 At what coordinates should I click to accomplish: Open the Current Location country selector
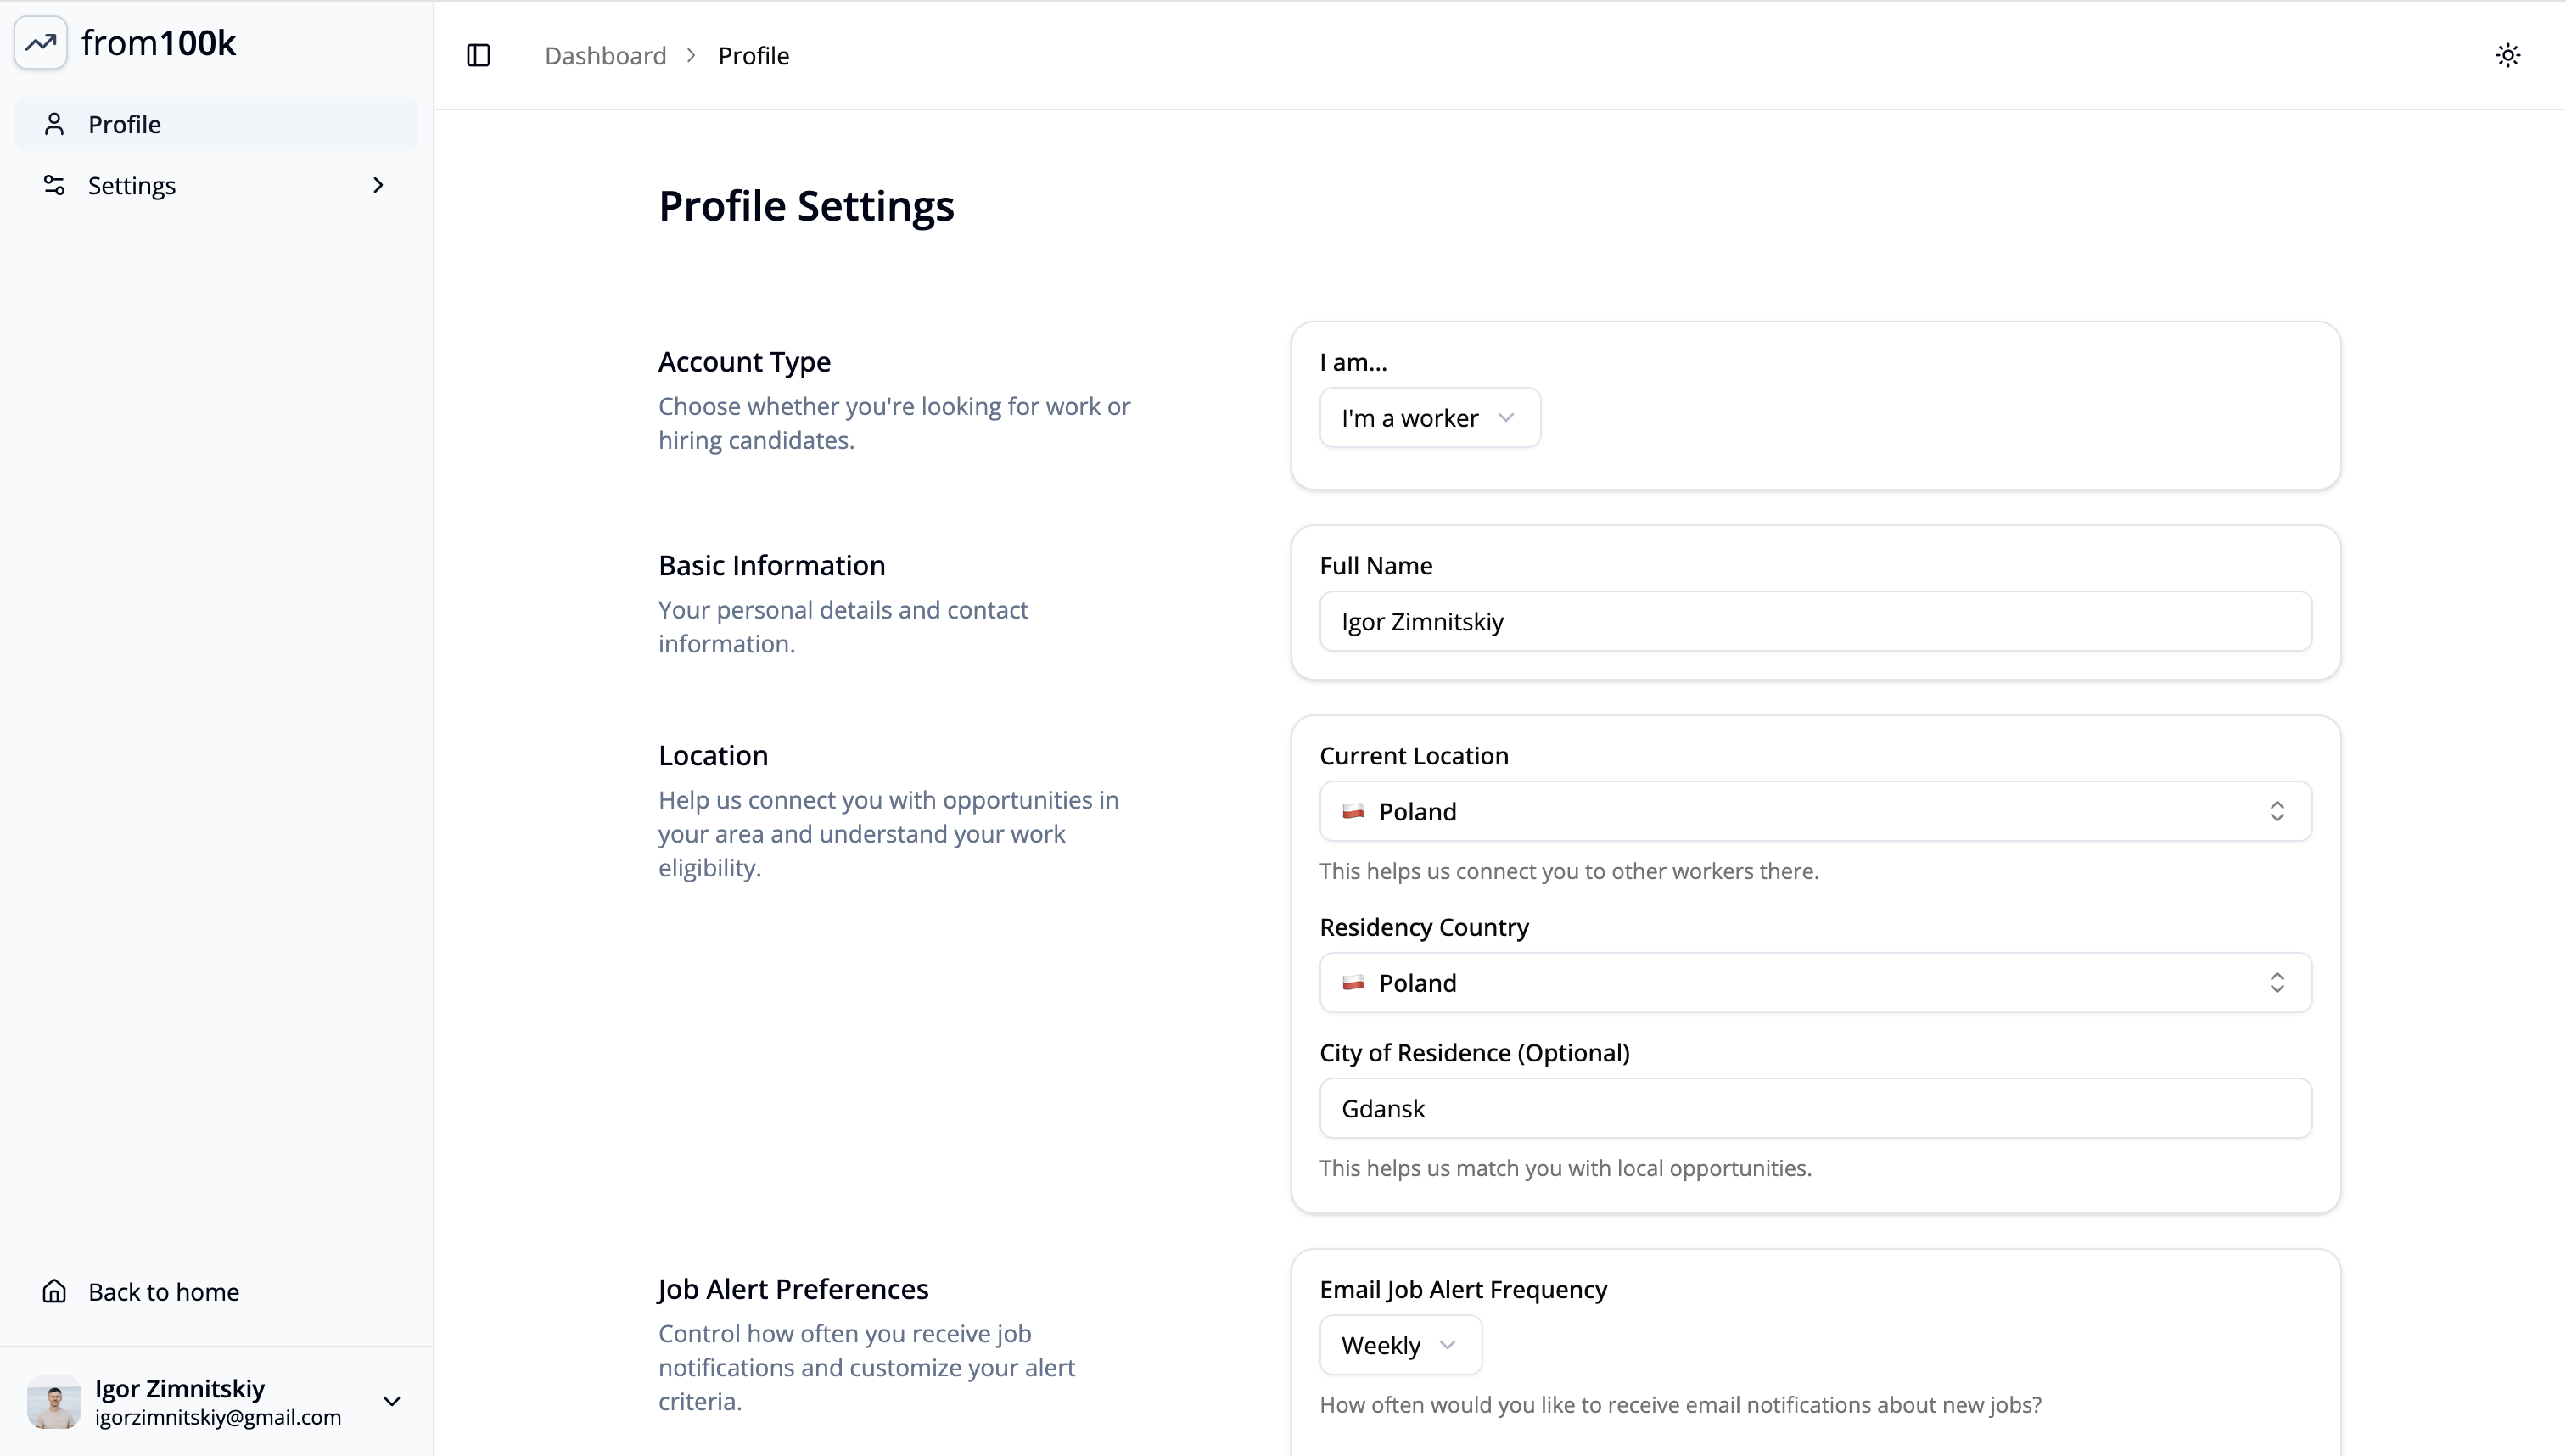1815,811
